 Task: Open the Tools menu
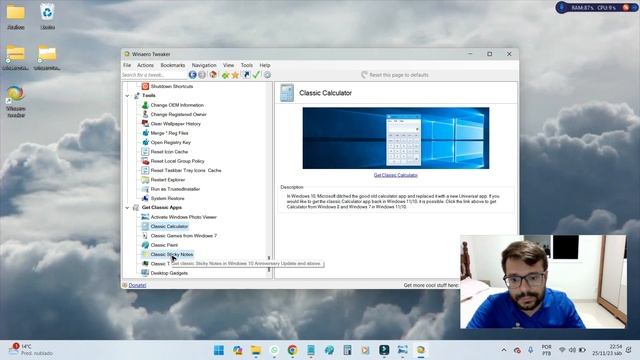coord(247,65)
